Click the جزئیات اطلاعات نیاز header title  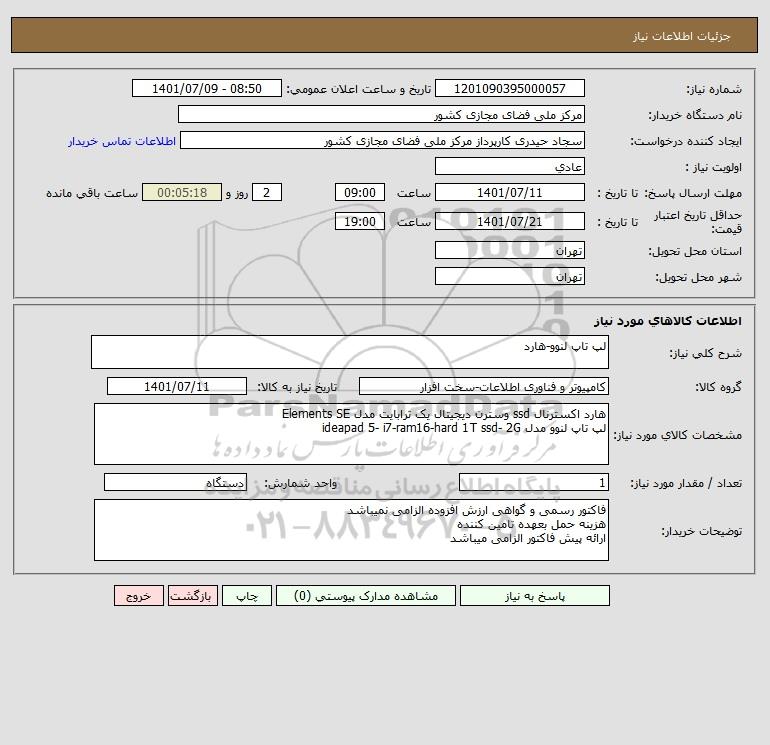(682, 36)
